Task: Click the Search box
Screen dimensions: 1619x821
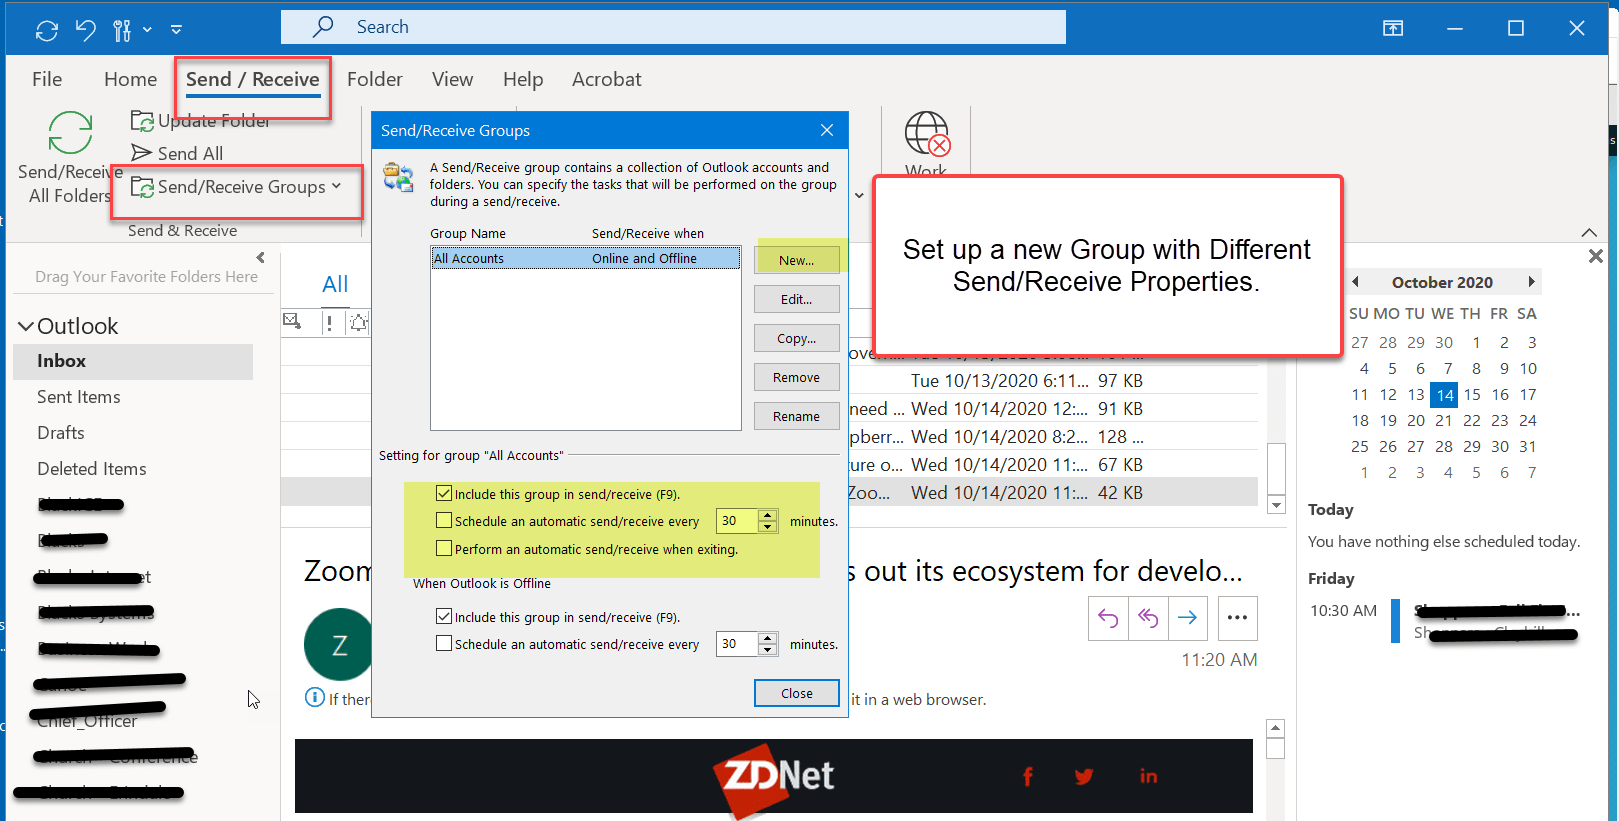Action: point(673,27)
